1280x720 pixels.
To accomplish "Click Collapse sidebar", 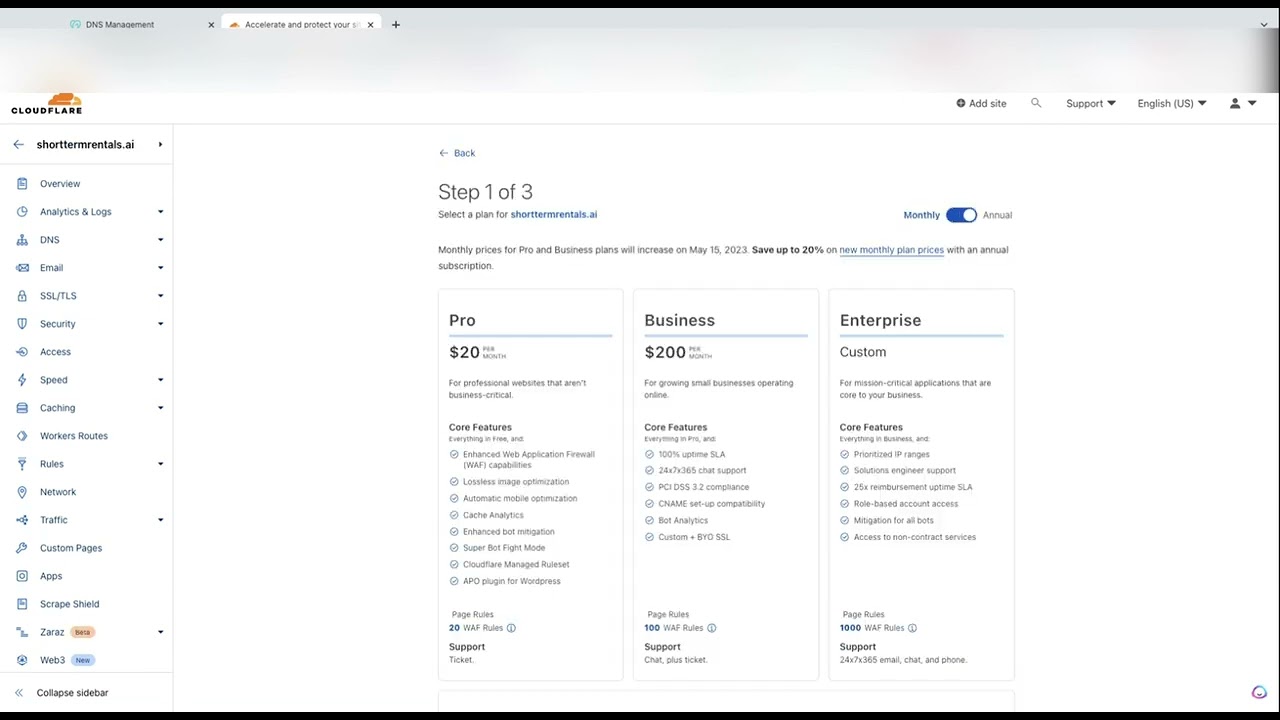I will tap(62, 693).
